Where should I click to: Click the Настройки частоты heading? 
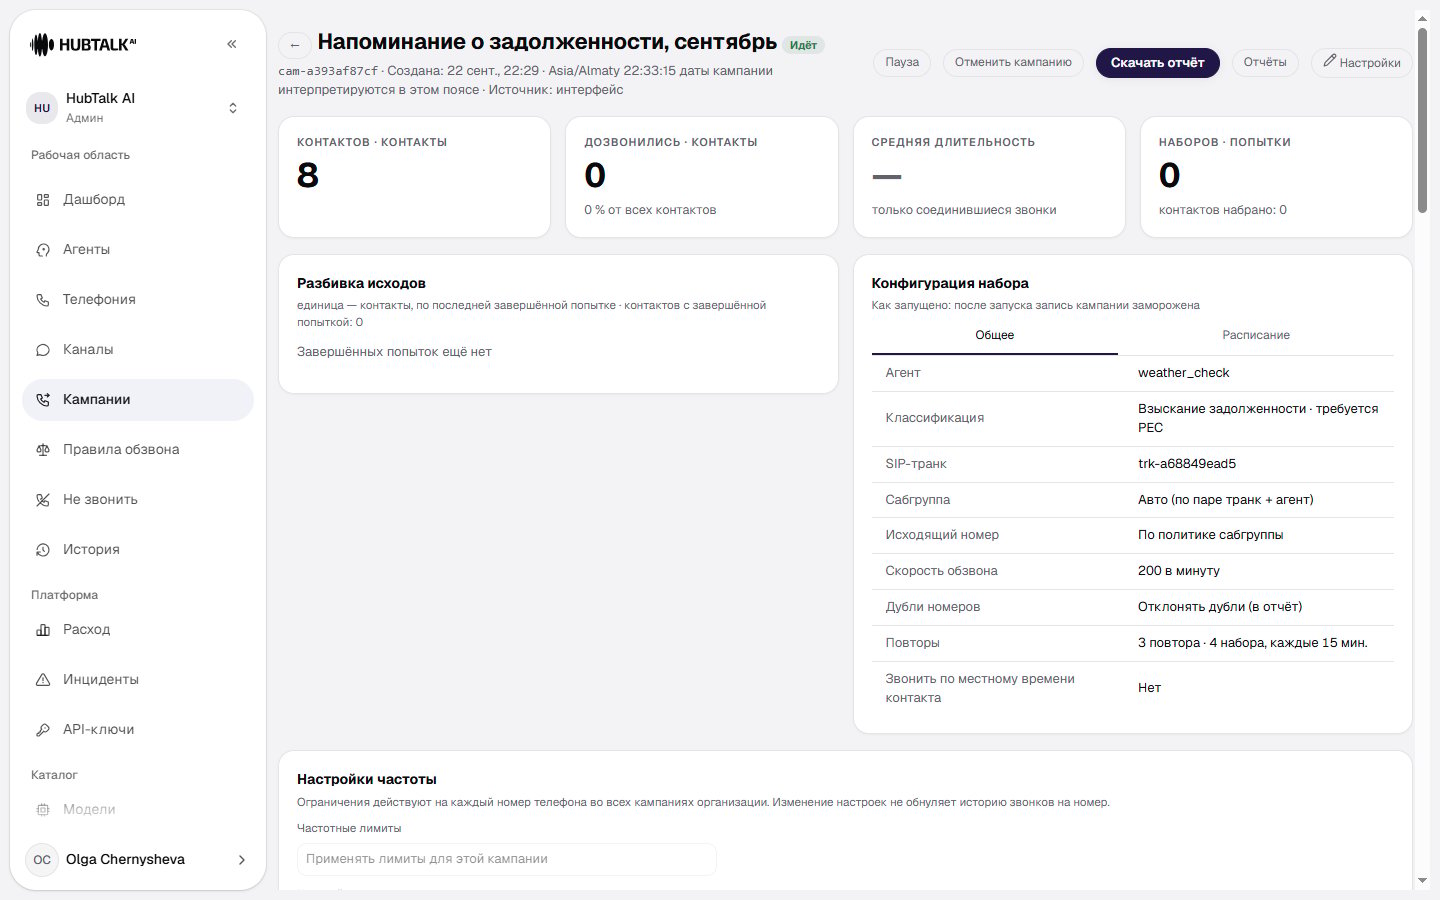367,779
